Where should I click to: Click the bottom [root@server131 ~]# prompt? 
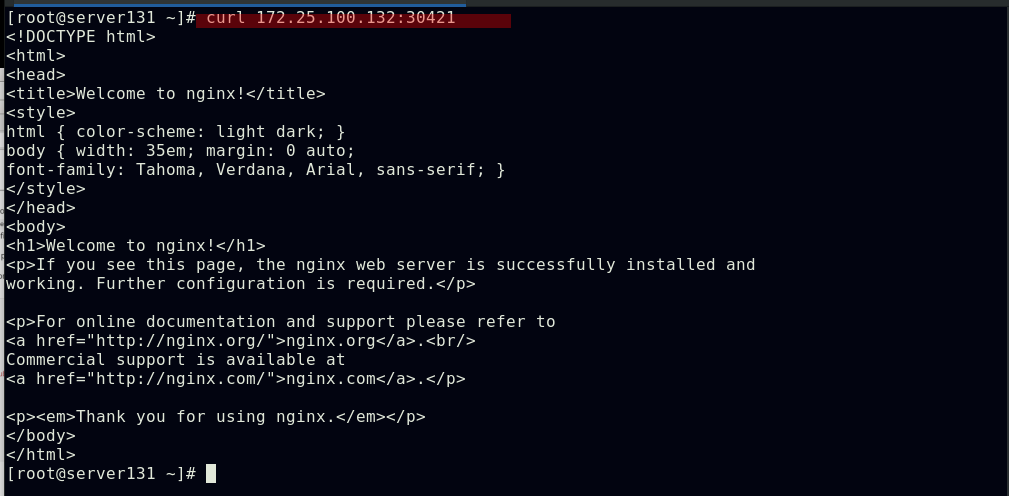point(100,473)
